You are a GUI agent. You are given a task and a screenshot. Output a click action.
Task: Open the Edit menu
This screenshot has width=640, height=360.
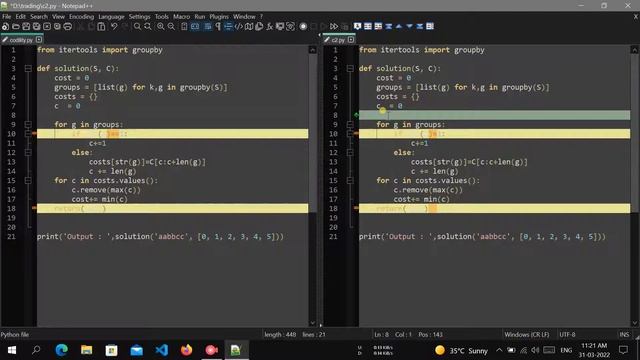click(x=20, y=17)
